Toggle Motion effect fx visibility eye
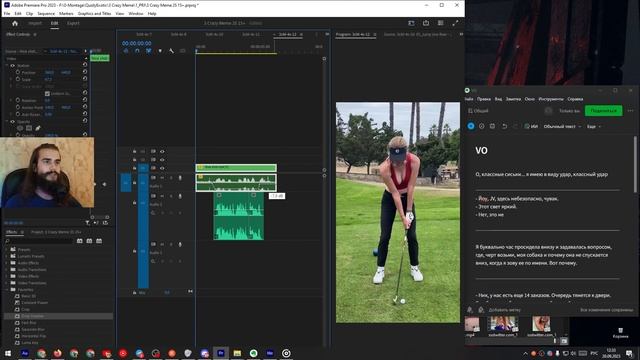This screenshot has height=360, width=640. tap(13, 65)
